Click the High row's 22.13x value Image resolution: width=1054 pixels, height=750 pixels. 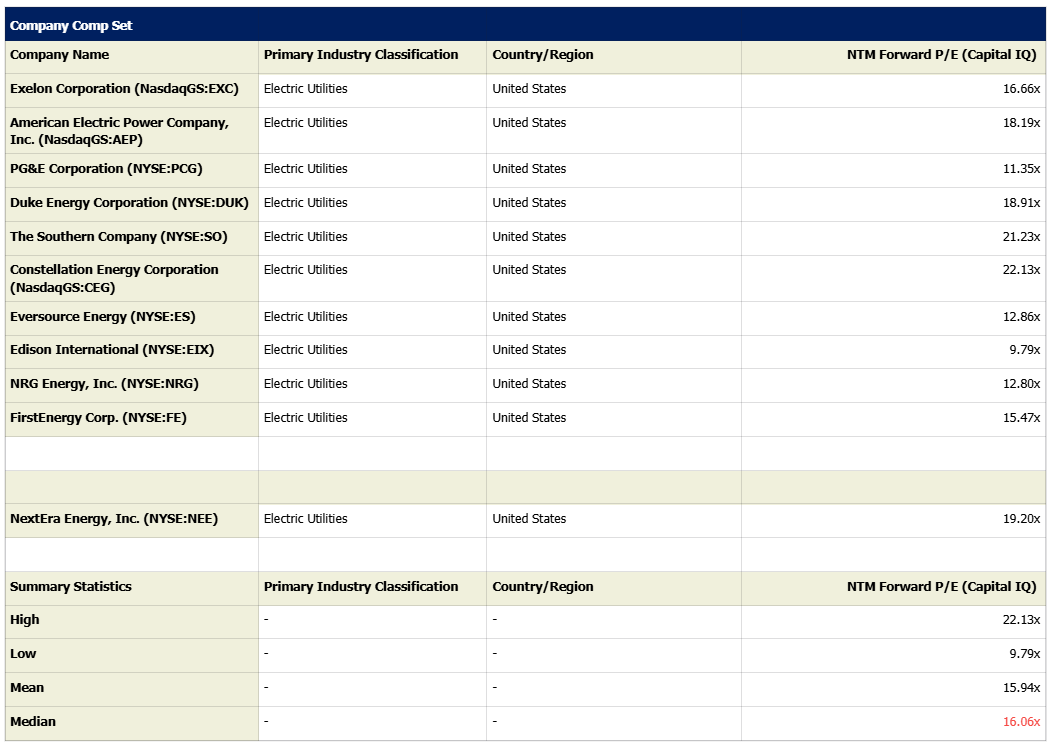(x=1021, y=620)
